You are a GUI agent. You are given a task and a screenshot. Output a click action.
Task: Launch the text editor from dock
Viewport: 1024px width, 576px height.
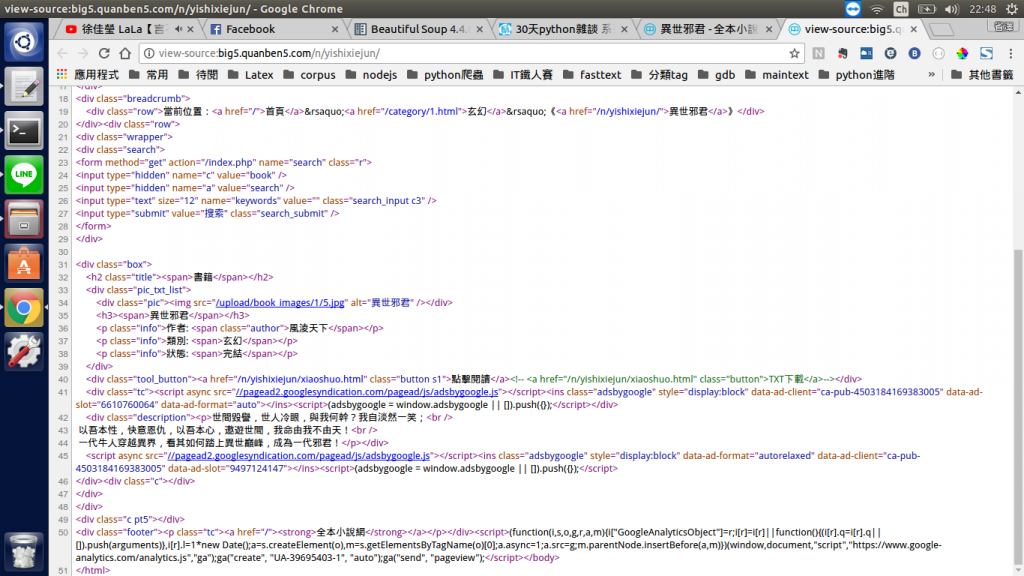[24, 86]
